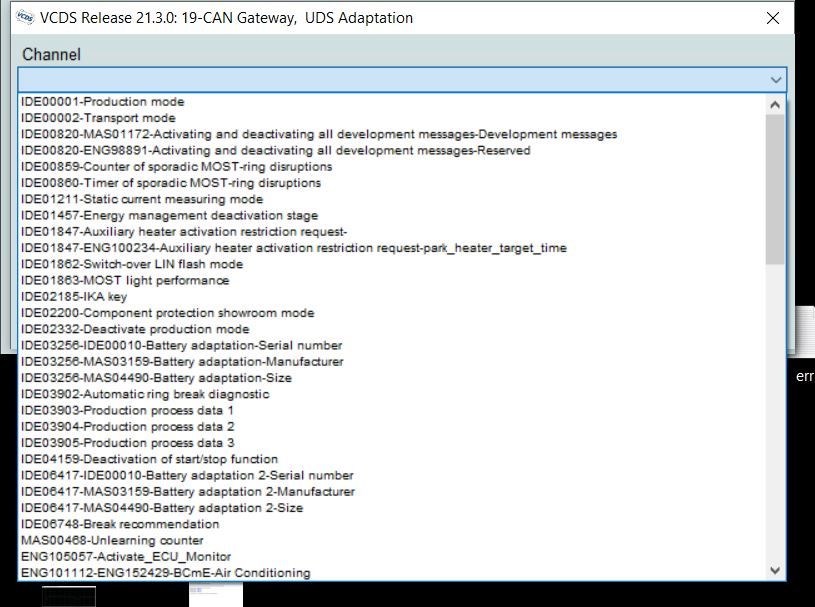The height and width of the screenshot is (607, 815).
Task: Click the channel list scrollbar thumb
Action: [775, 189]
